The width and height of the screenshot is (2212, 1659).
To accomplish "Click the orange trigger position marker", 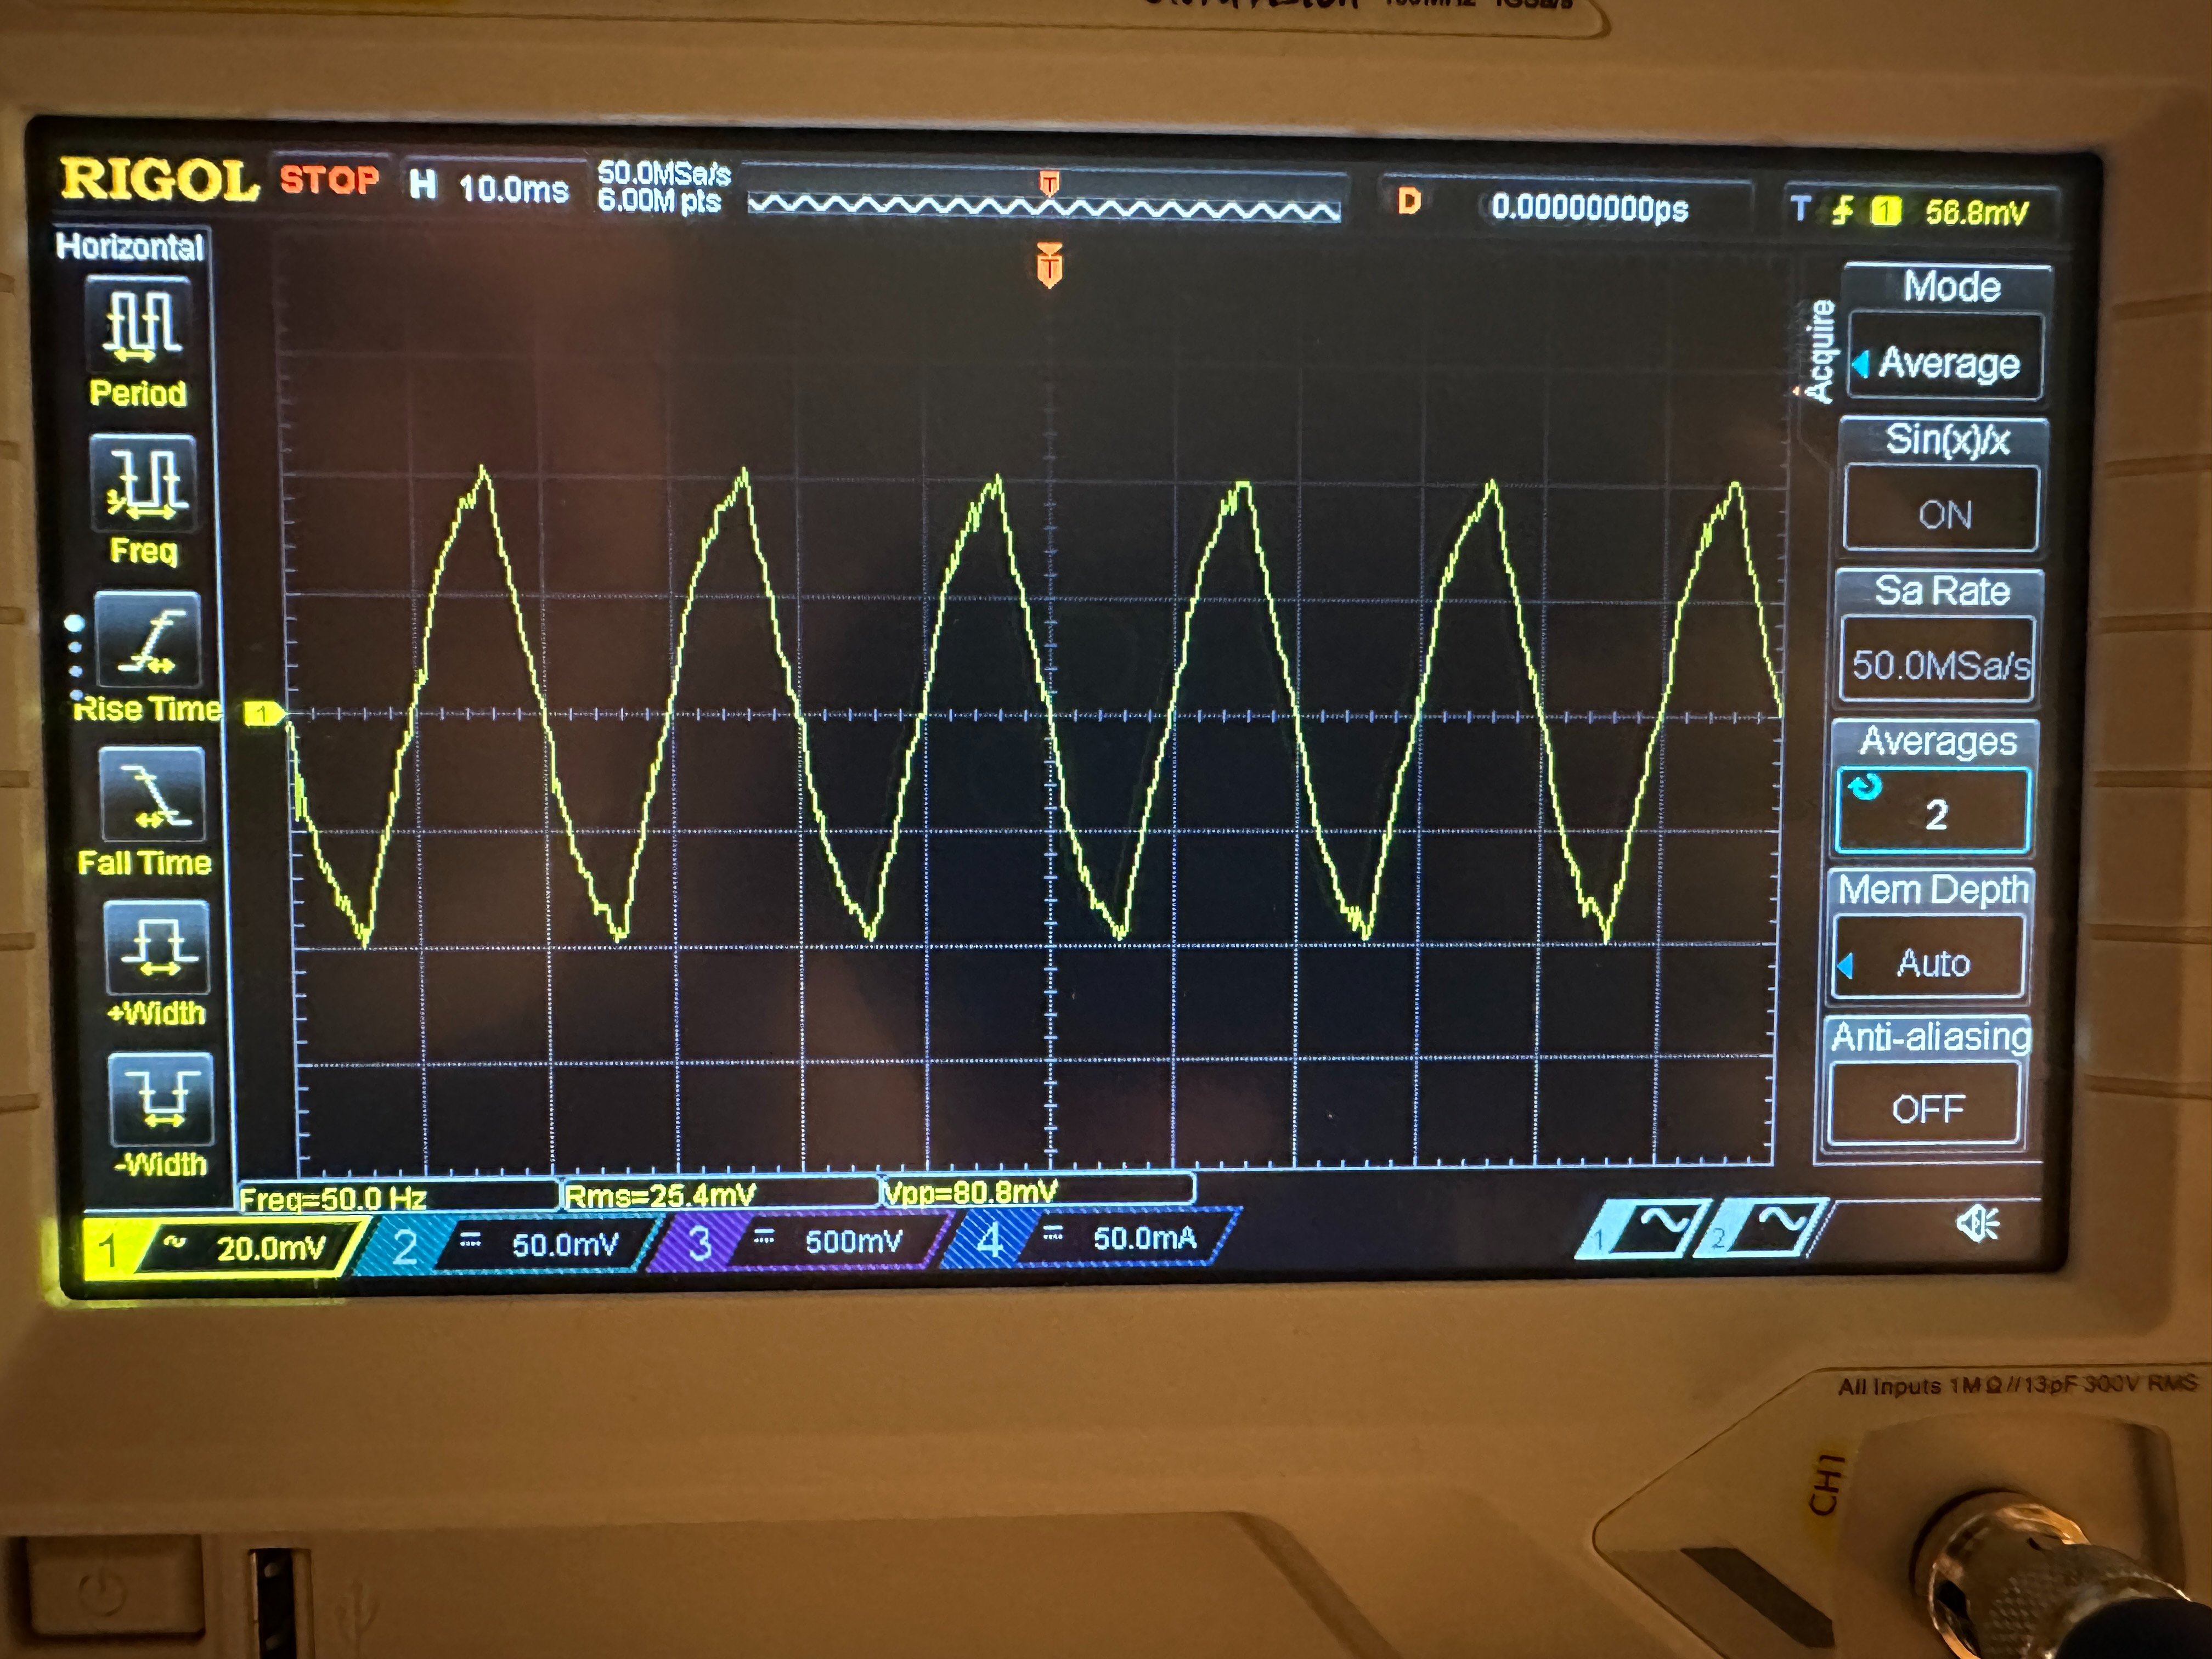I will coord(1049,265).
